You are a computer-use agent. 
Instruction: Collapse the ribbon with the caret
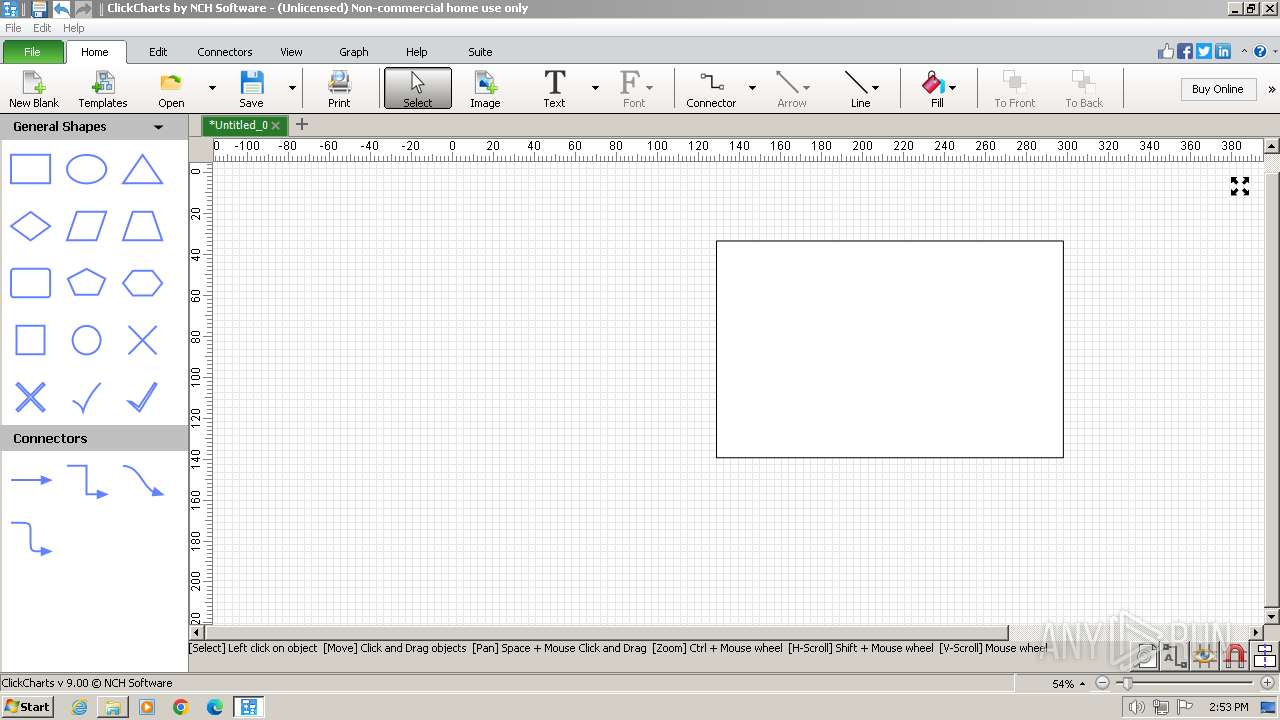[1244, 51]
